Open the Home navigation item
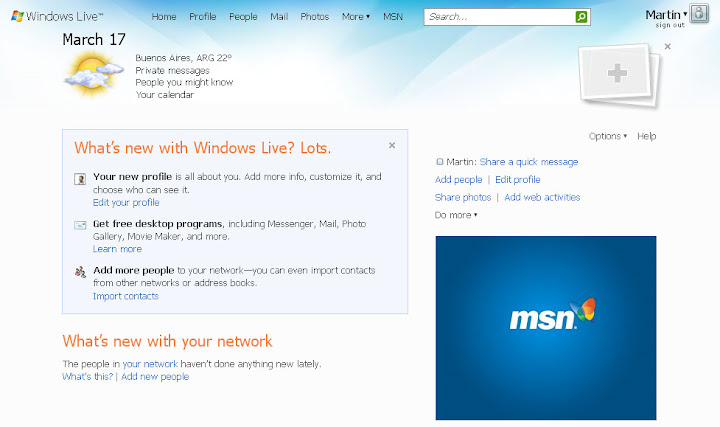 (164, 17)
